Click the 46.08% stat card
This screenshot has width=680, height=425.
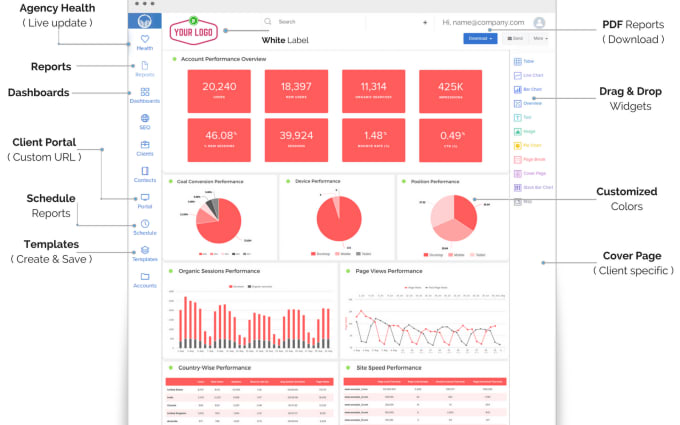tap(219, 140)
